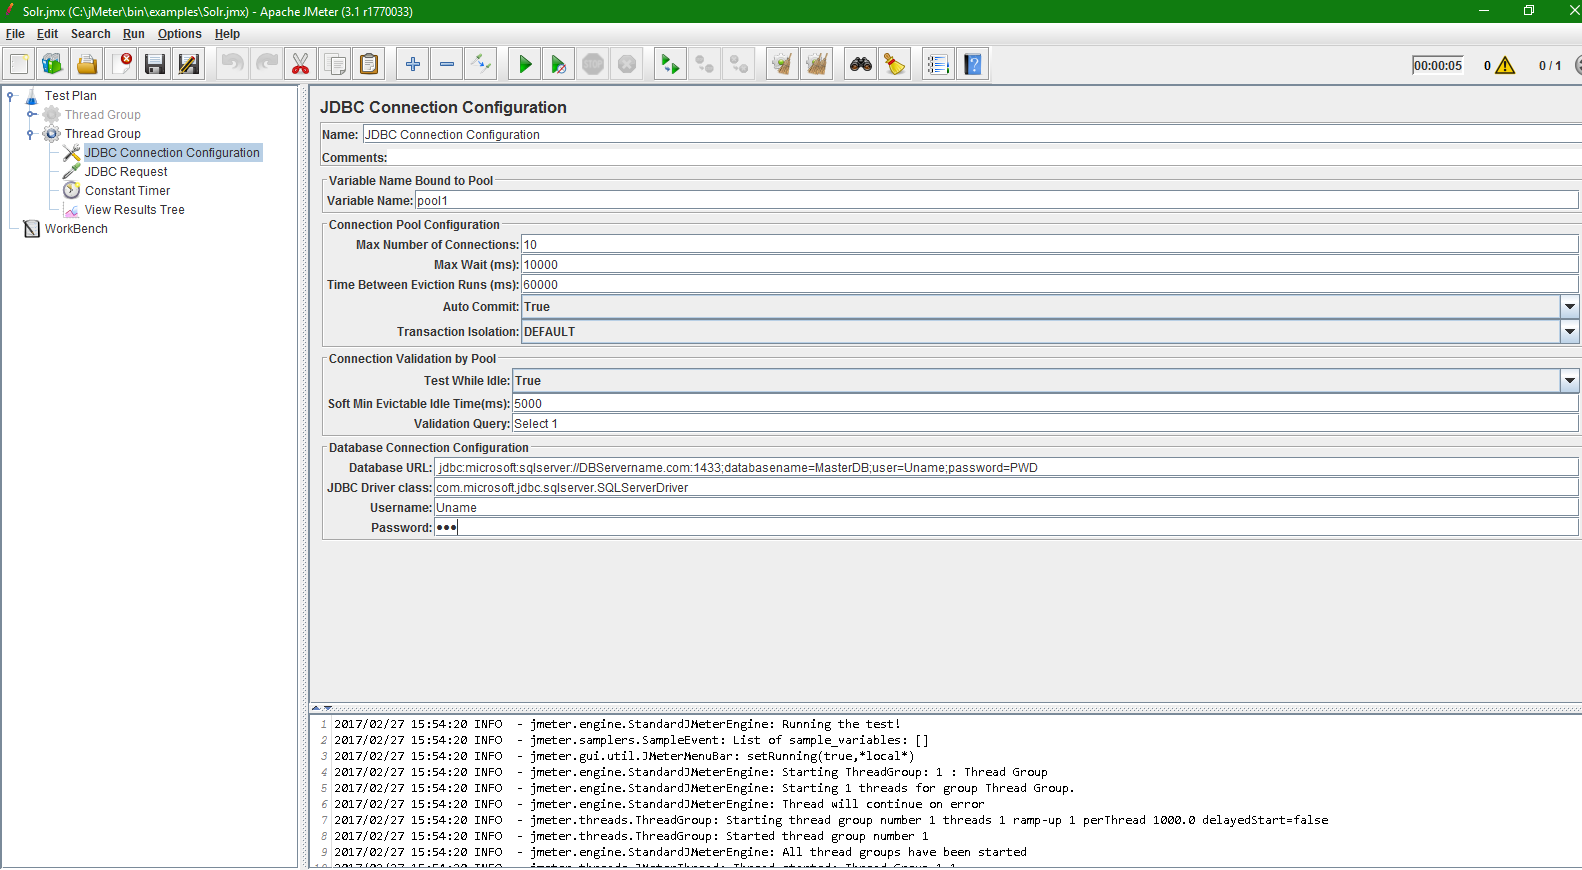Select View Results Tree item
Screen dimensions: 1582x870
[x=135, y=210]
